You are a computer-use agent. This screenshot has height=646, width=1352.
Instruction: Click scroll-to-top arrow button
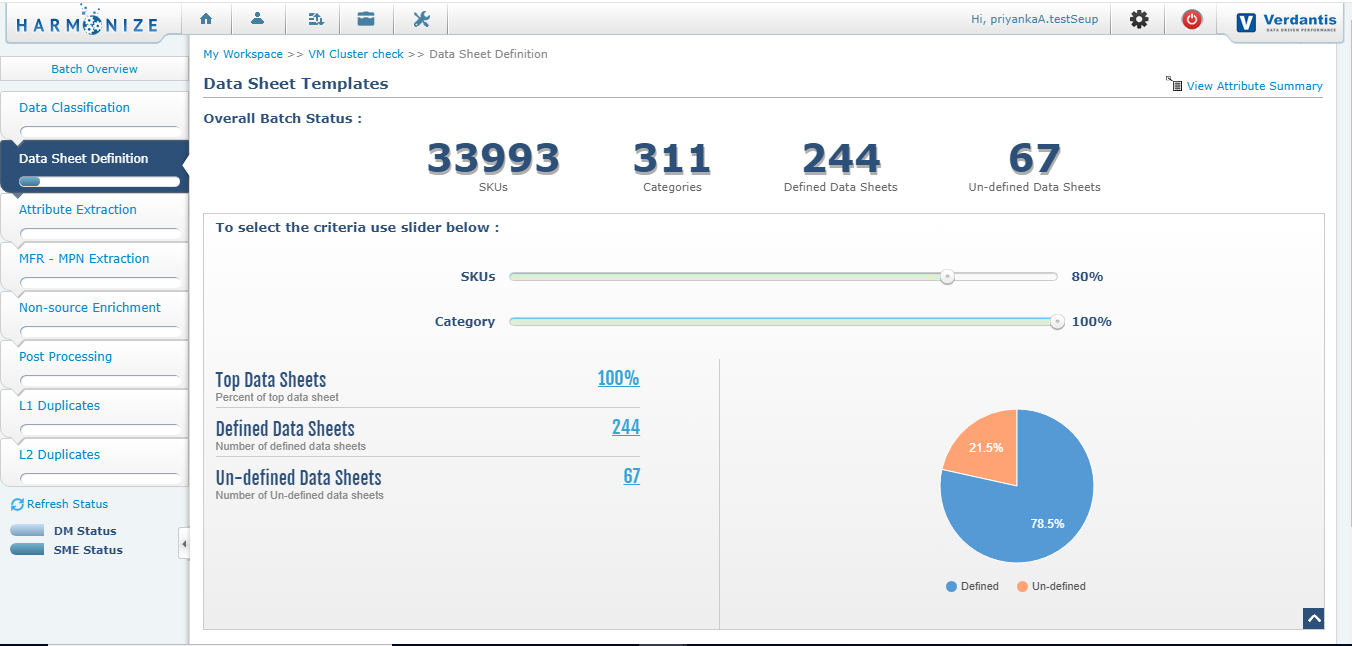tap(1314, 619)
